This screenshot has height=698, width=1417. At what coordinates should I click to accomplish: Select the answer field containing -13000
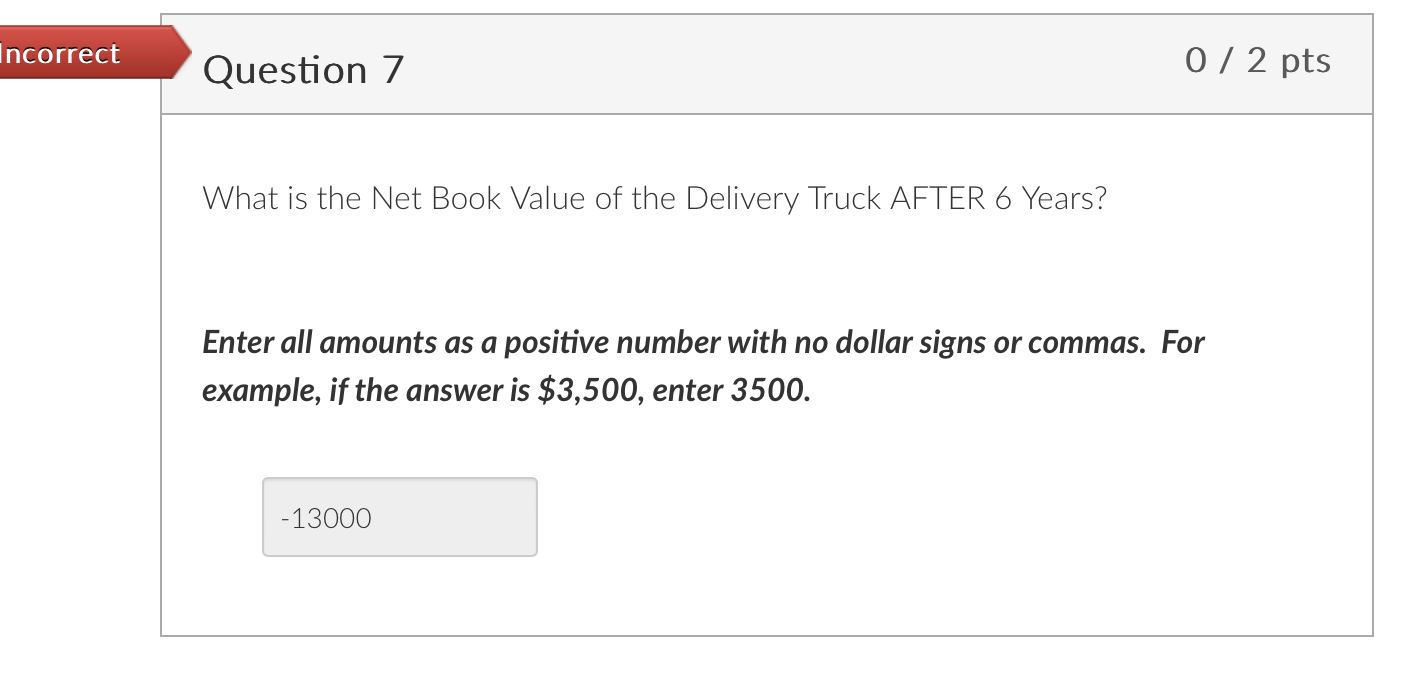click(399, 517)
